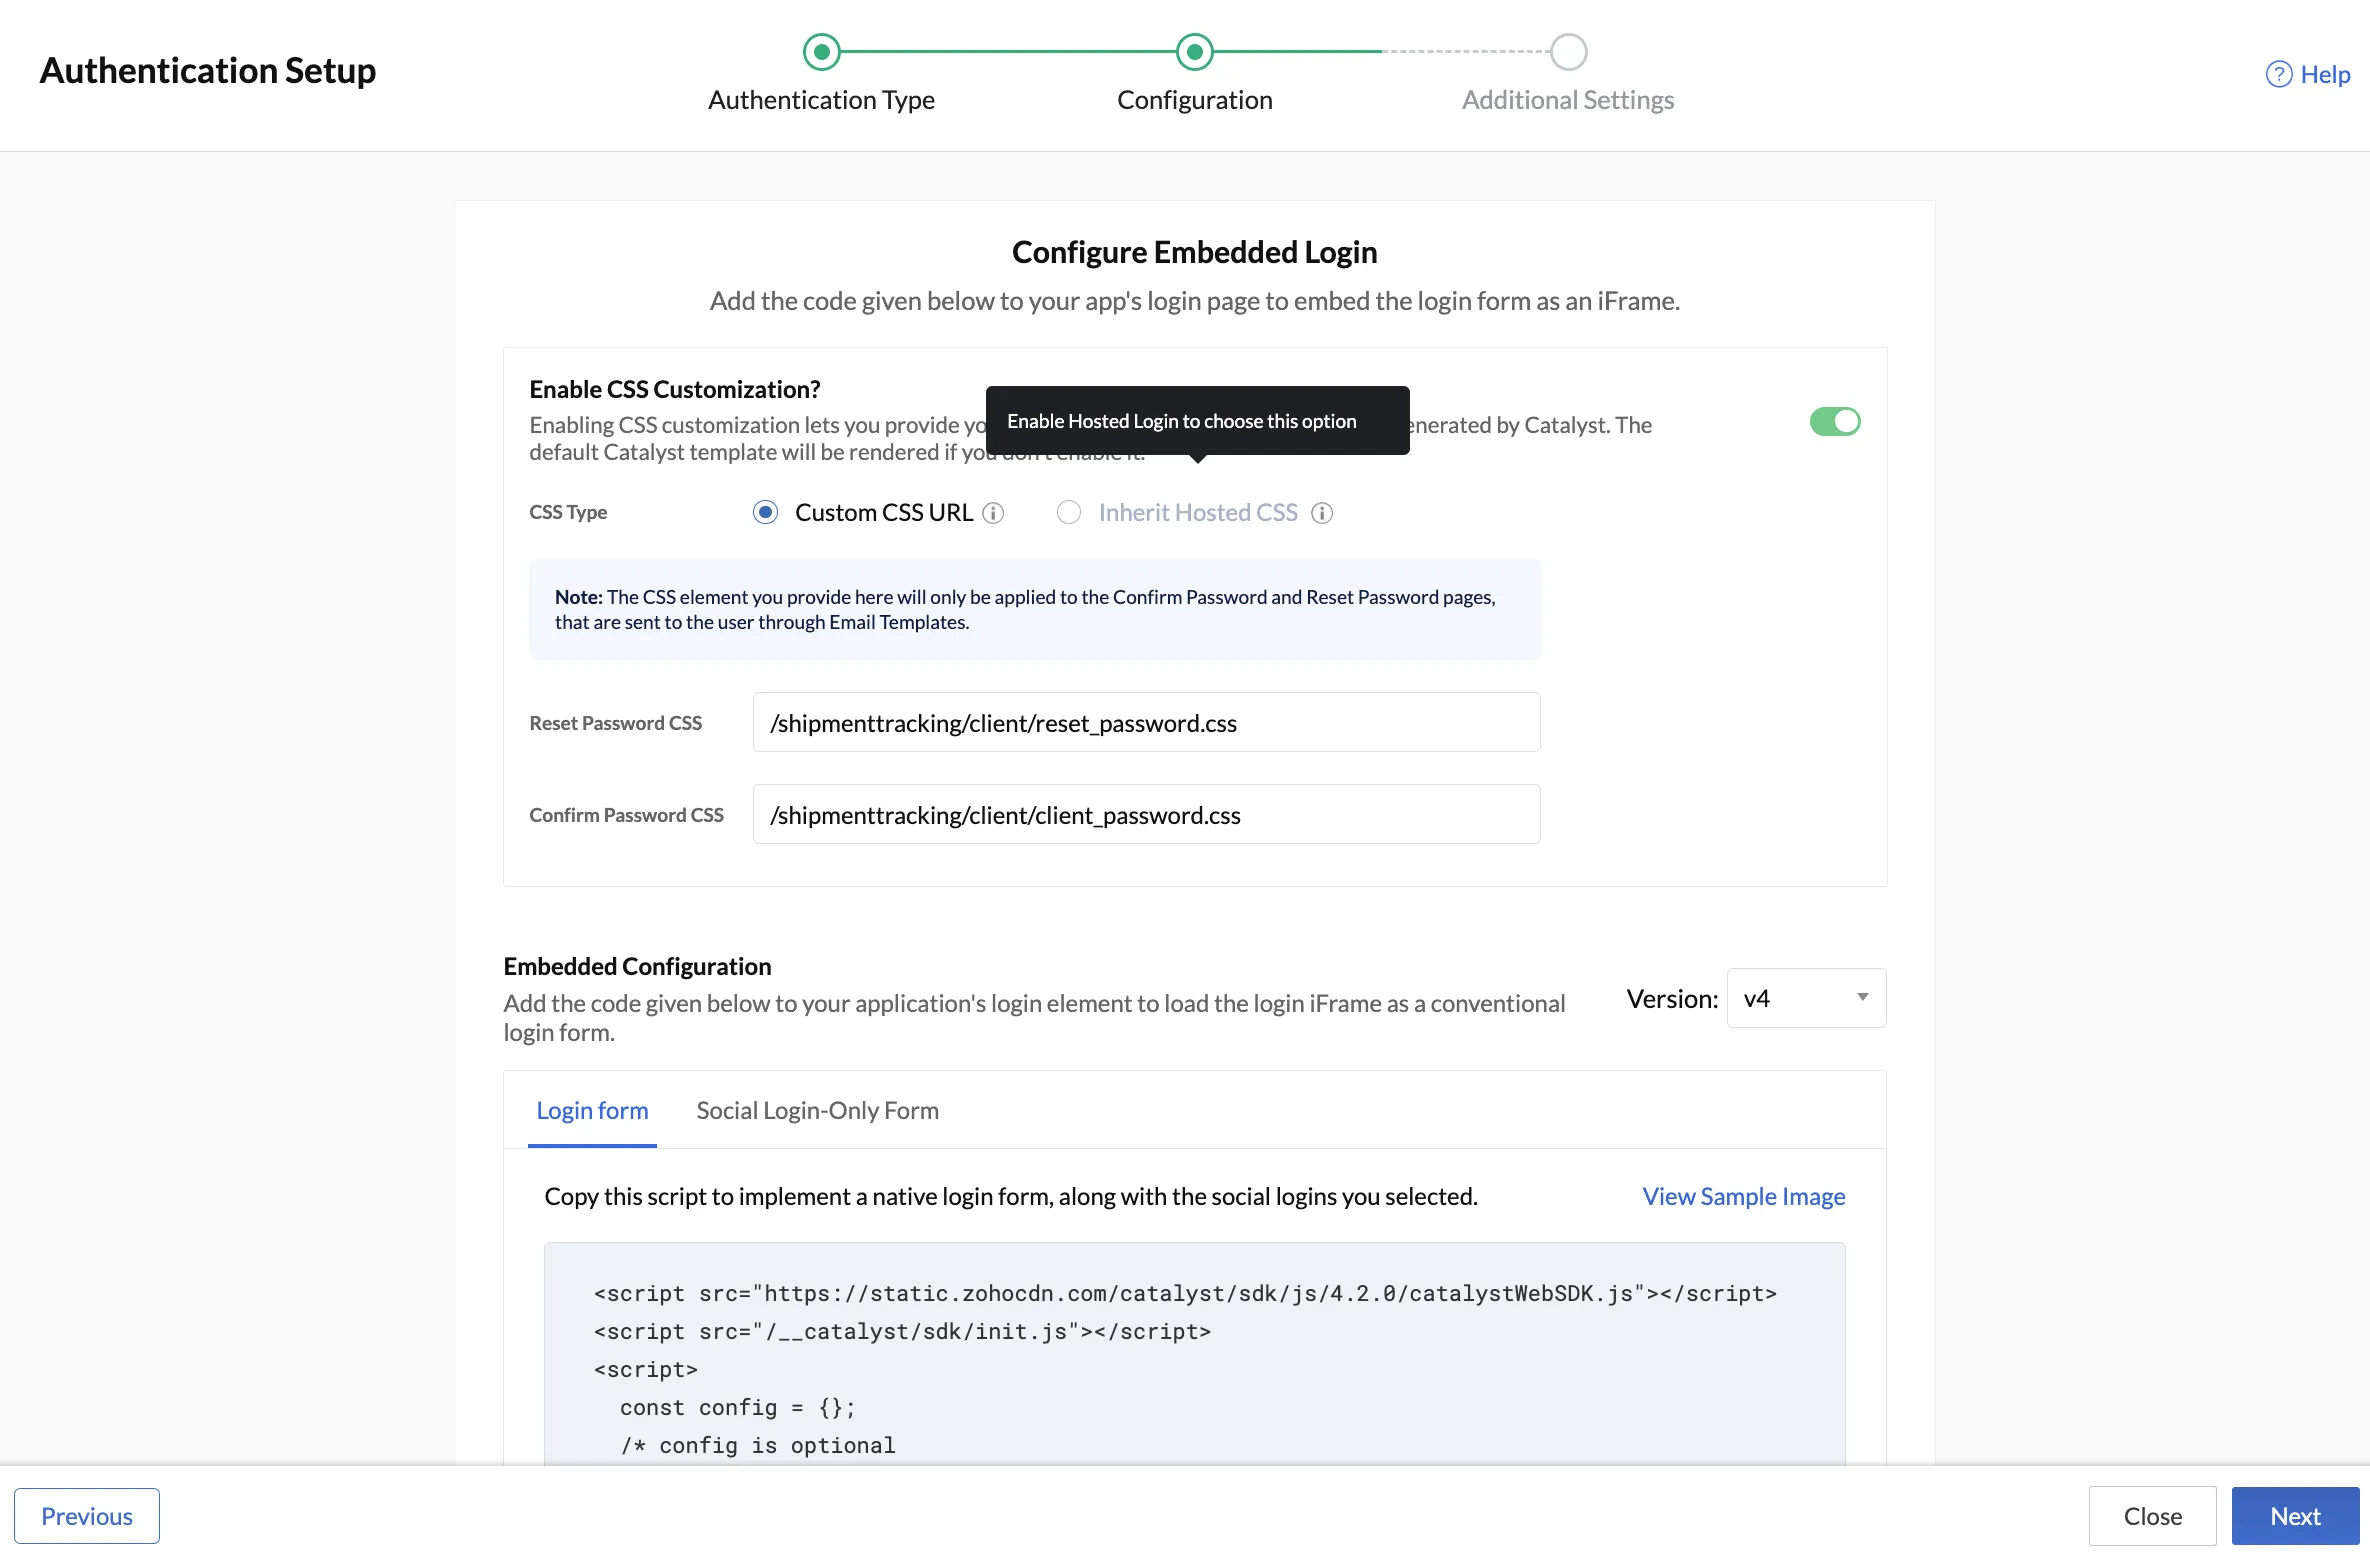2370x1554 pixels.
Task: Click the 'Version:' label
Action: [1672, 998]
